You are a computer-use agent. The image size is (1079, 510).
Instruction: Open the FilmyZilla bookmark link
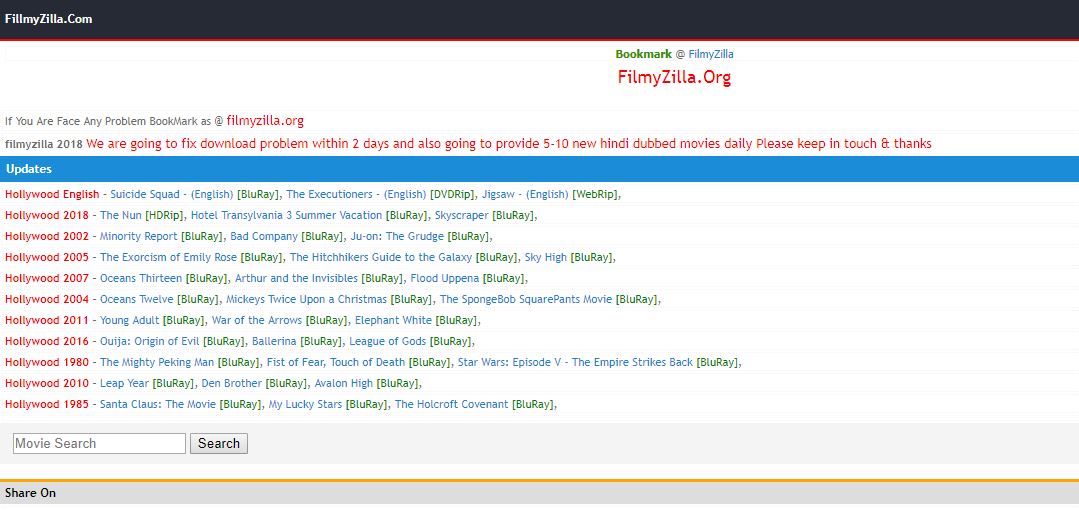[x=711, y=54]
